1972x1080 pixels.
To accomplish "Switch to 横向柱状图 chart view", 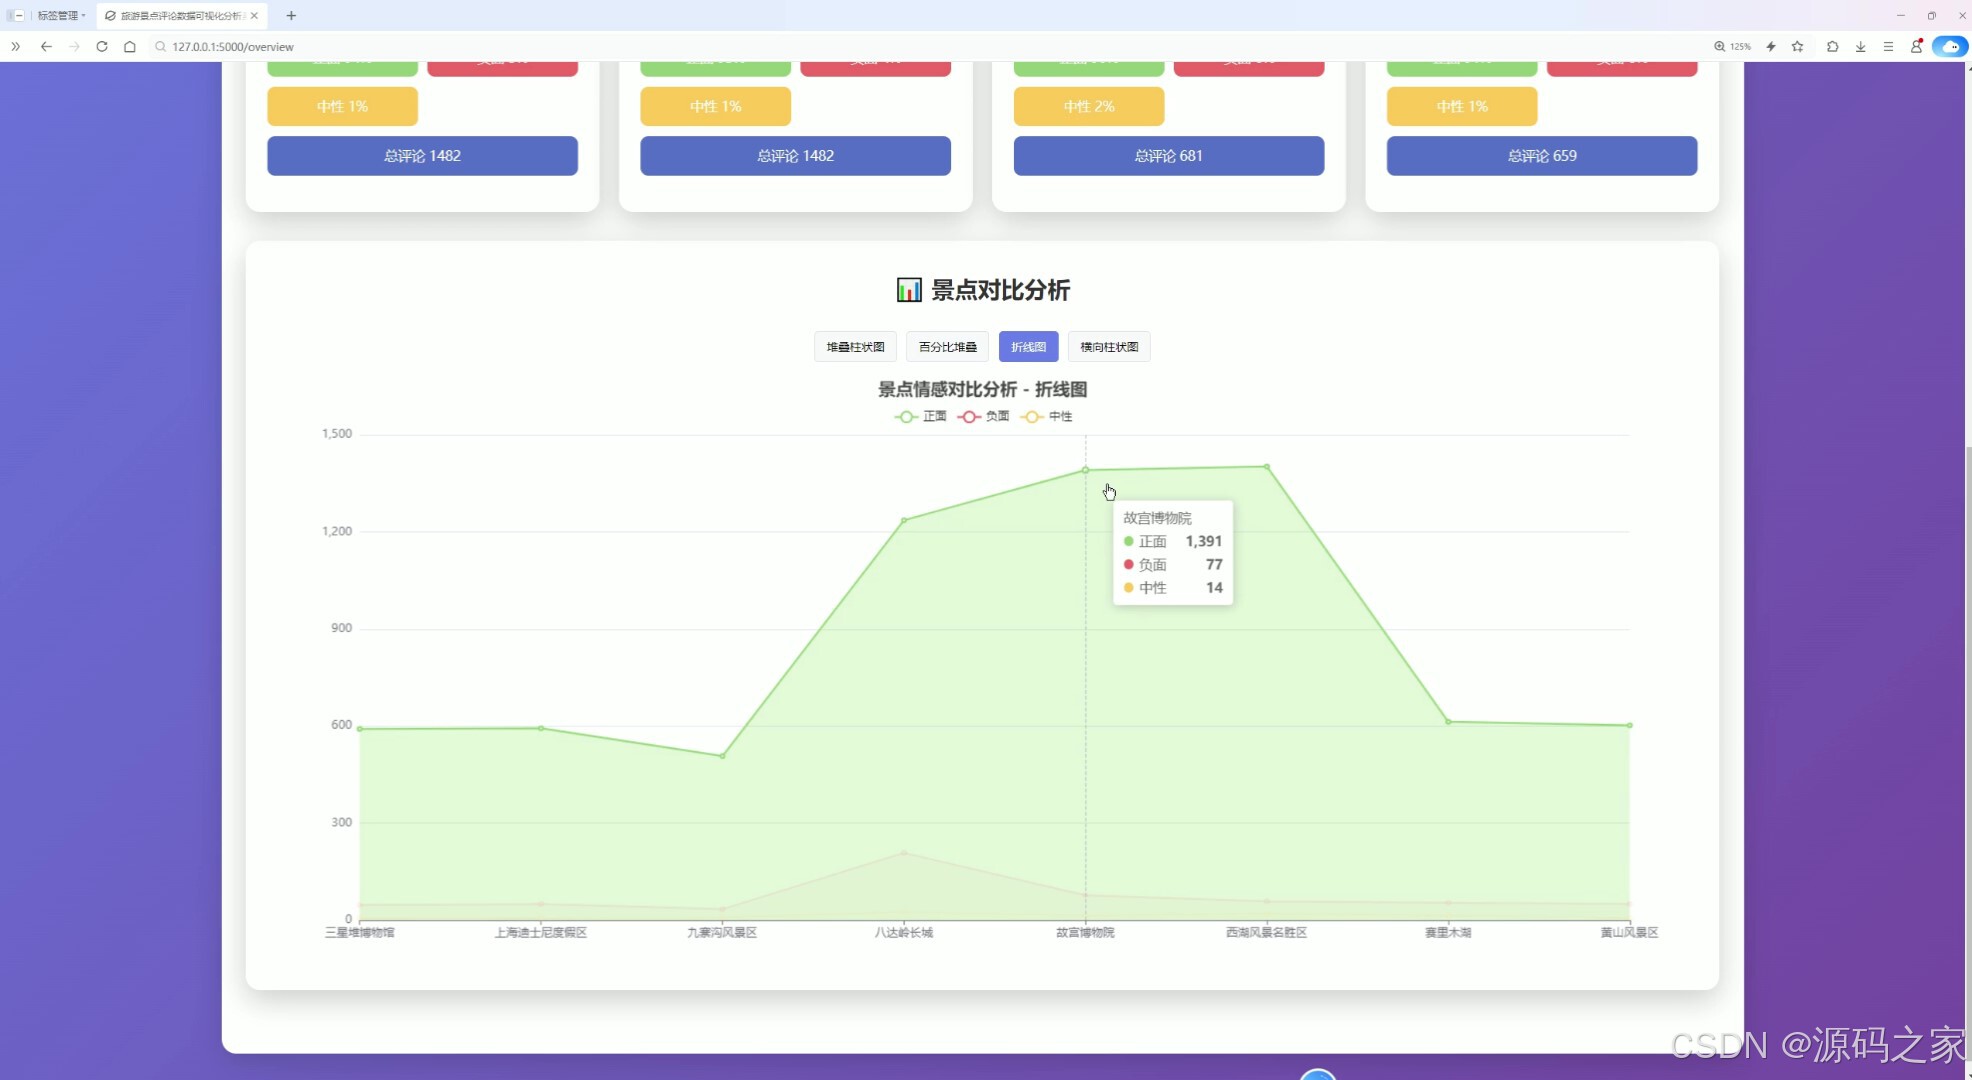I will [x=1109, y=347].
